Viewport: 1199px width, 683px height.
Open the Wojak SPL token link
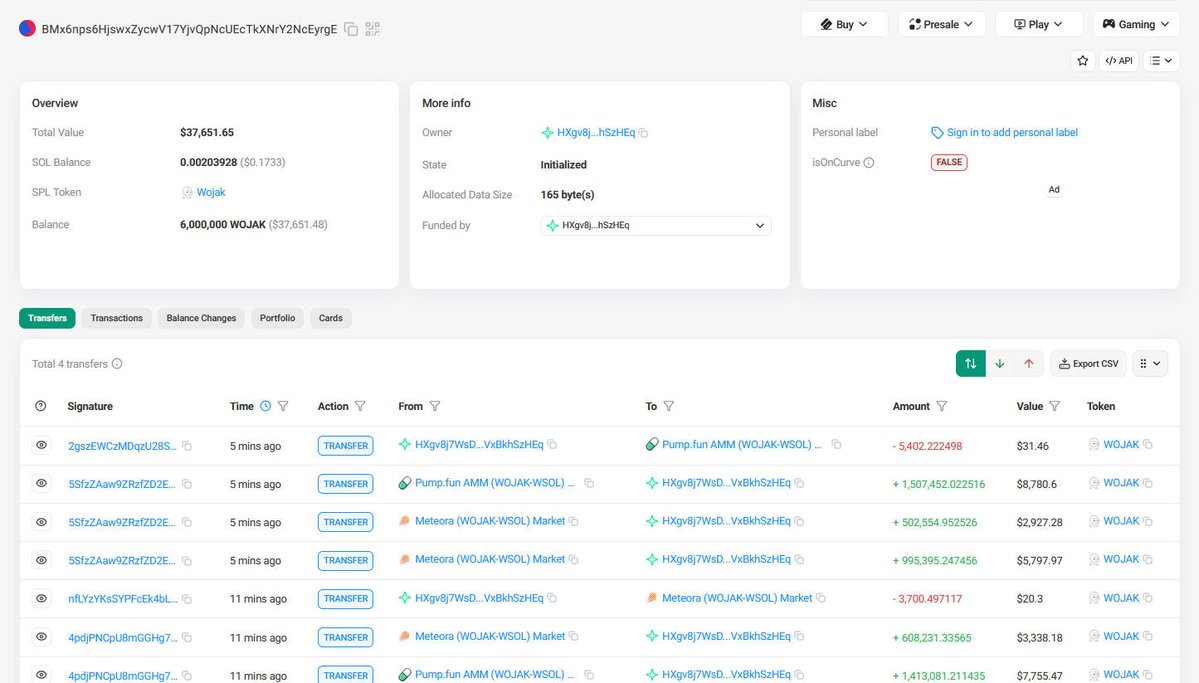[210, 192]
